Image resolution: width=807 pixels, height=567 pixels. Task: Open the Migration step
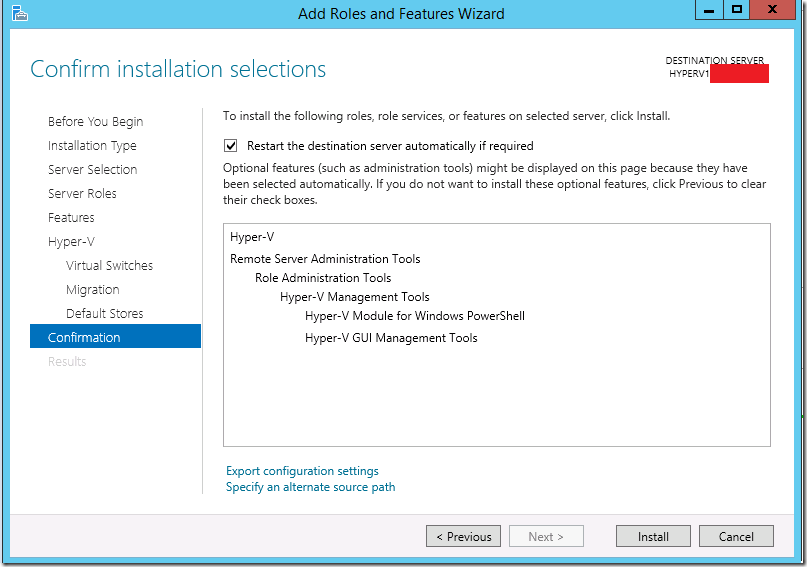pyautogui.click(x=93, y=290)
